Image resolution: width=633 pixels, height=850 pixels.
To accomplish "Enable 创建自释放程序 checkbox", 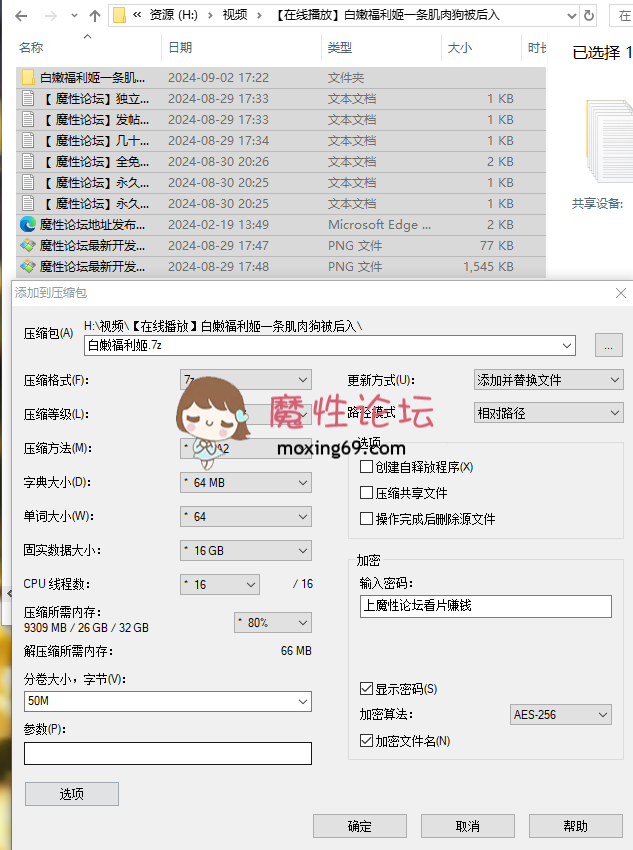I will pos(367,467).
